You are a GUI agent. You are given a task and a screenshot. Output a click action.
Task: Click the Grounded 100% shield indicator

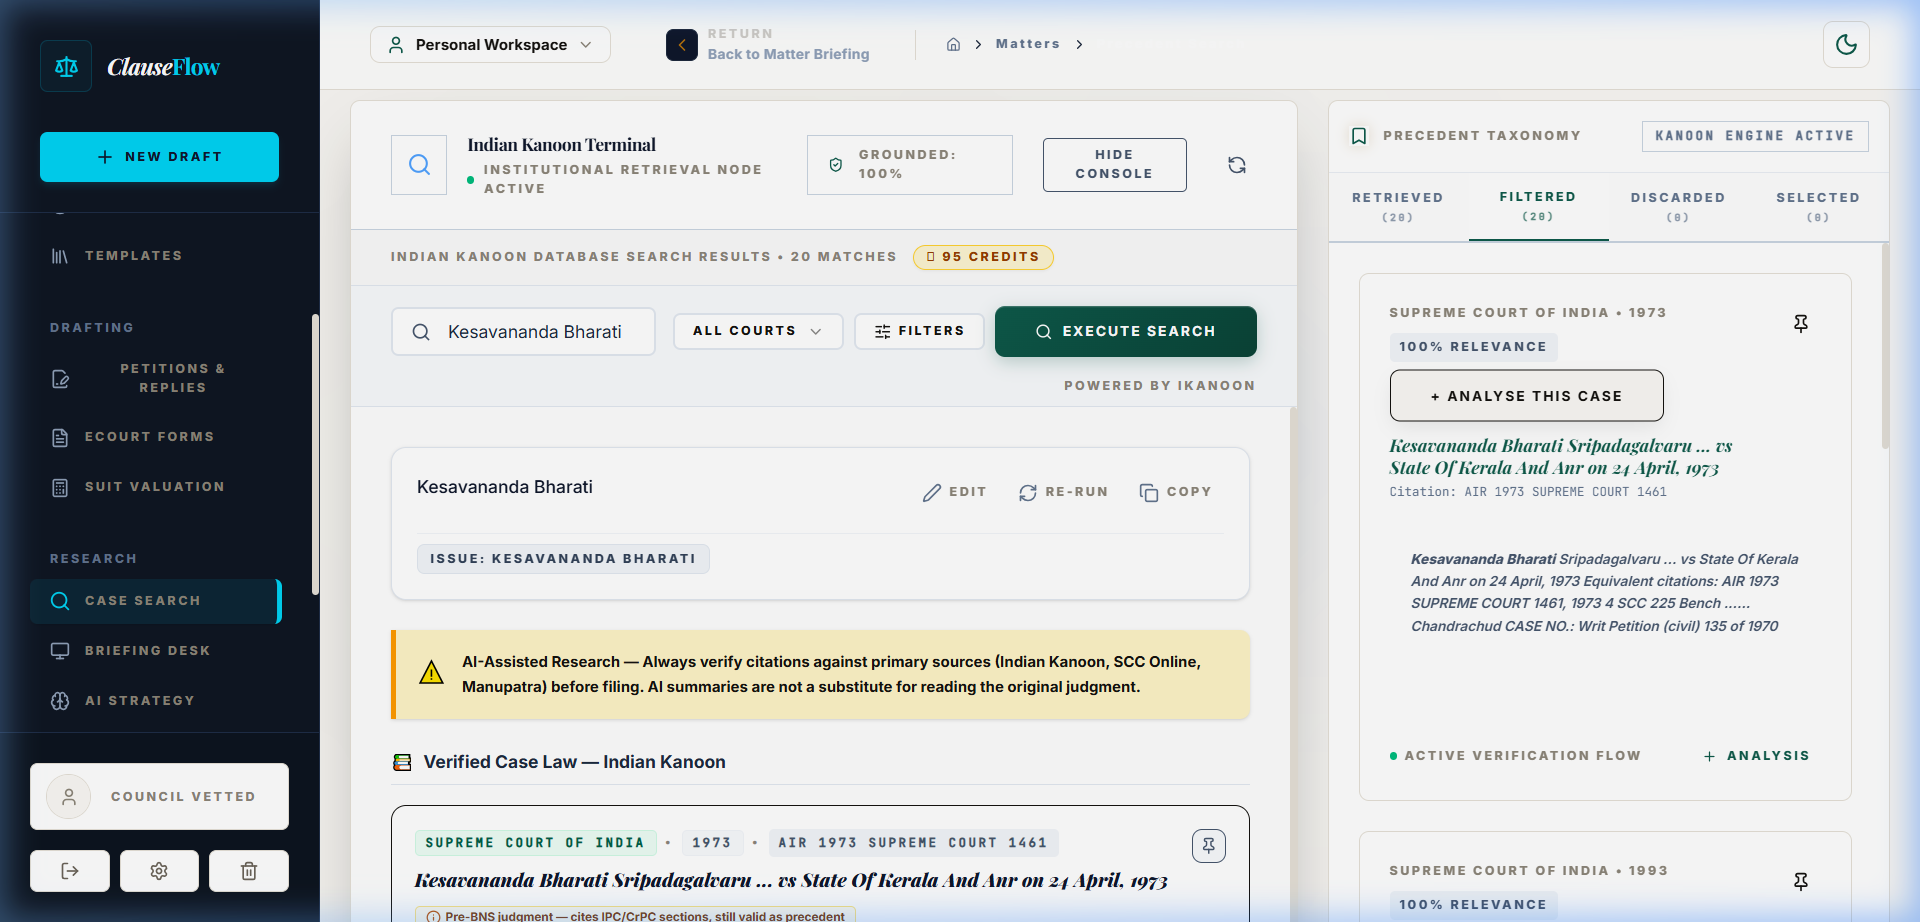(910, 165)
